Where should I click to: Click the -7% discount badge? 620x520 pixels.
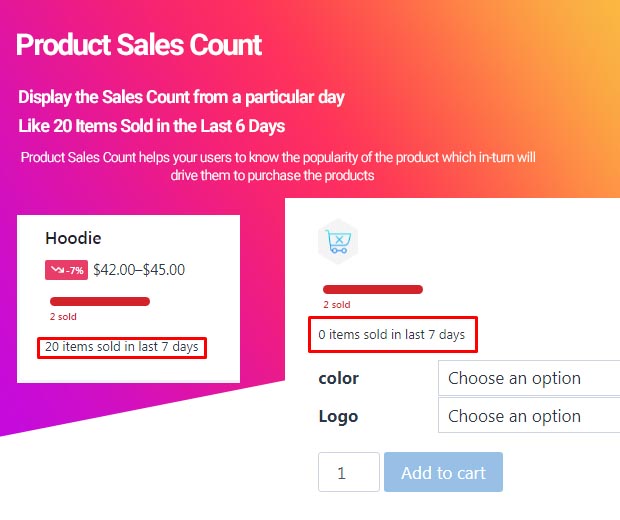[67, 270]
